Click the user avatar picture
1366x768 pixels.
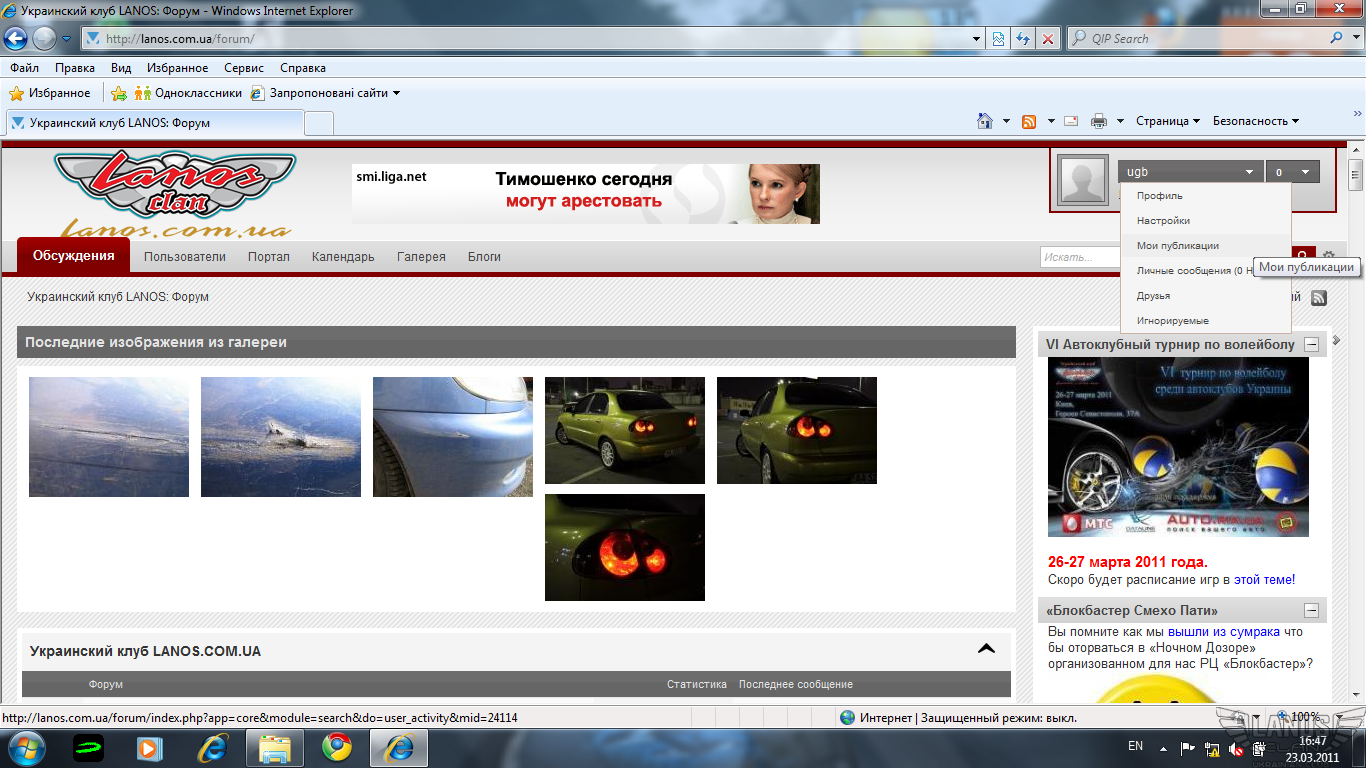[1083, 180]
